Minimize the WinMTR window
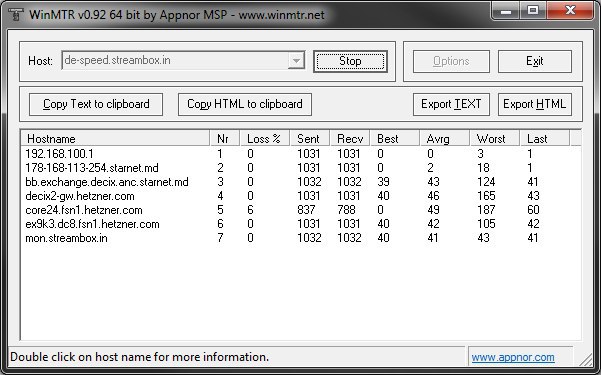 pyautogui.click(x=506, y=11)
